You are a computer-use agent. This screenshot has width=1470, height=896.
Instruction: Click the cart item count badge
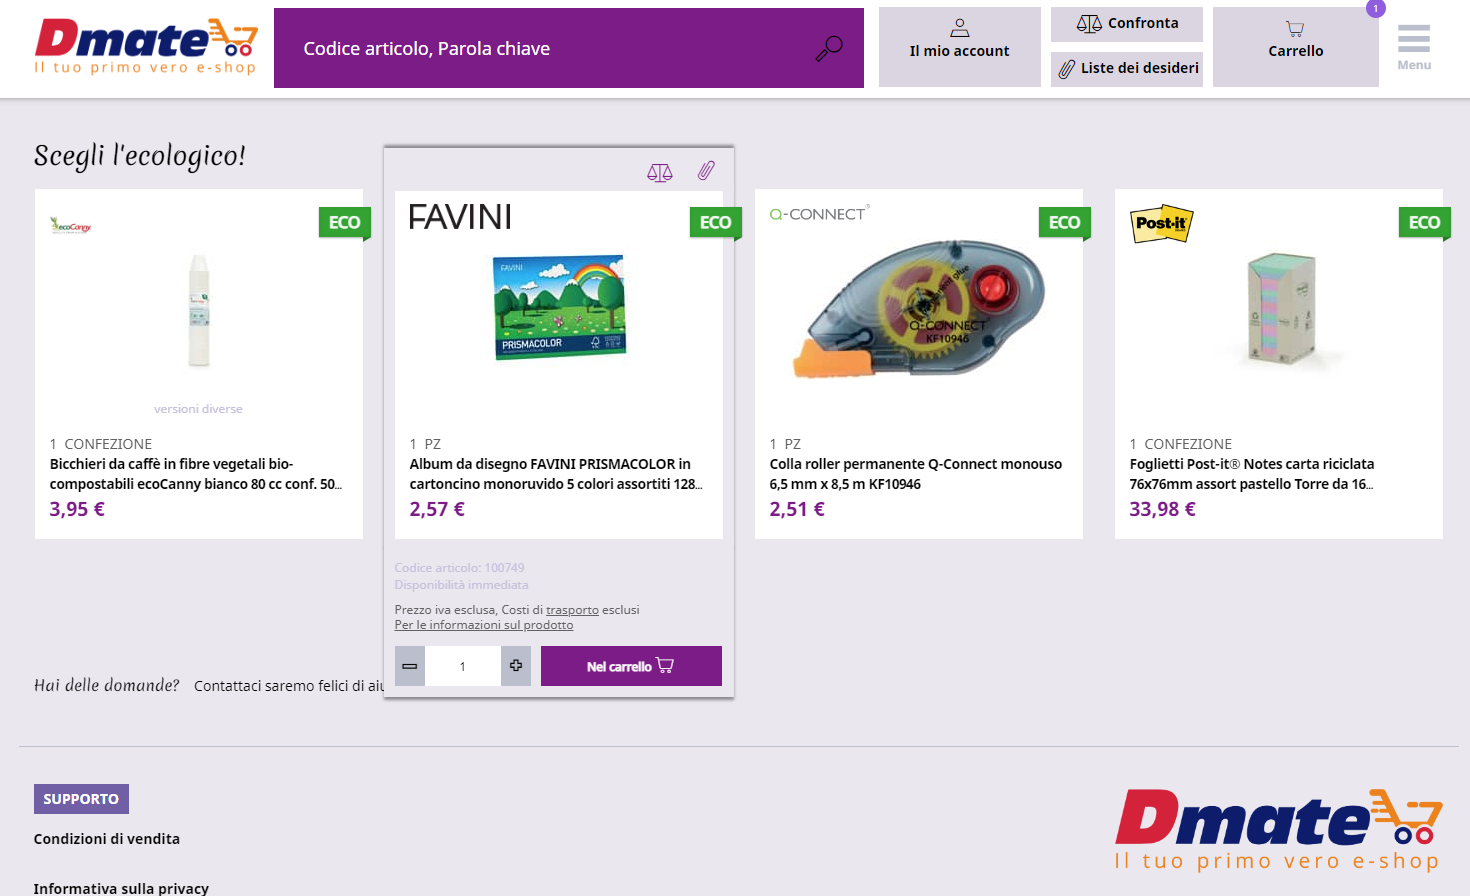(x=1376, y=8)
